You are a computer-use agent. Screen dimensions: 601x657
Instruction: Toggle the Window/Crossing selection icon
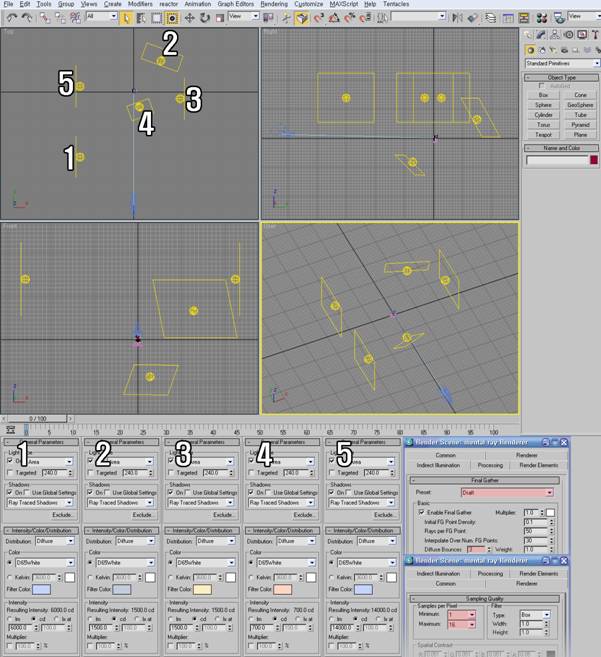tap(172, 18)
